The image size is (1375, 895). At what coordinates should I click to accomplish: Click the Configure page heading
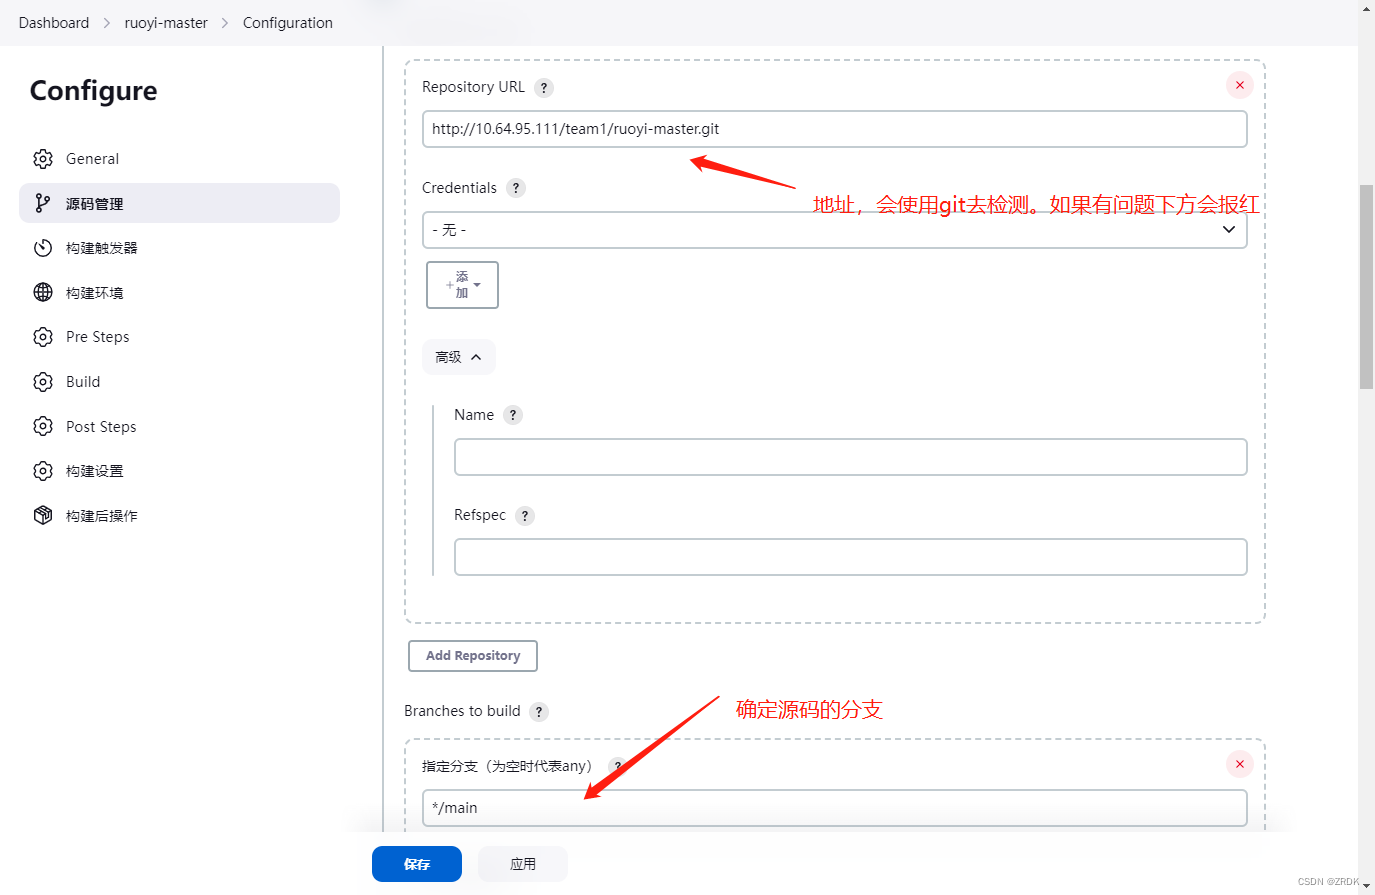(x=94, y=91)
